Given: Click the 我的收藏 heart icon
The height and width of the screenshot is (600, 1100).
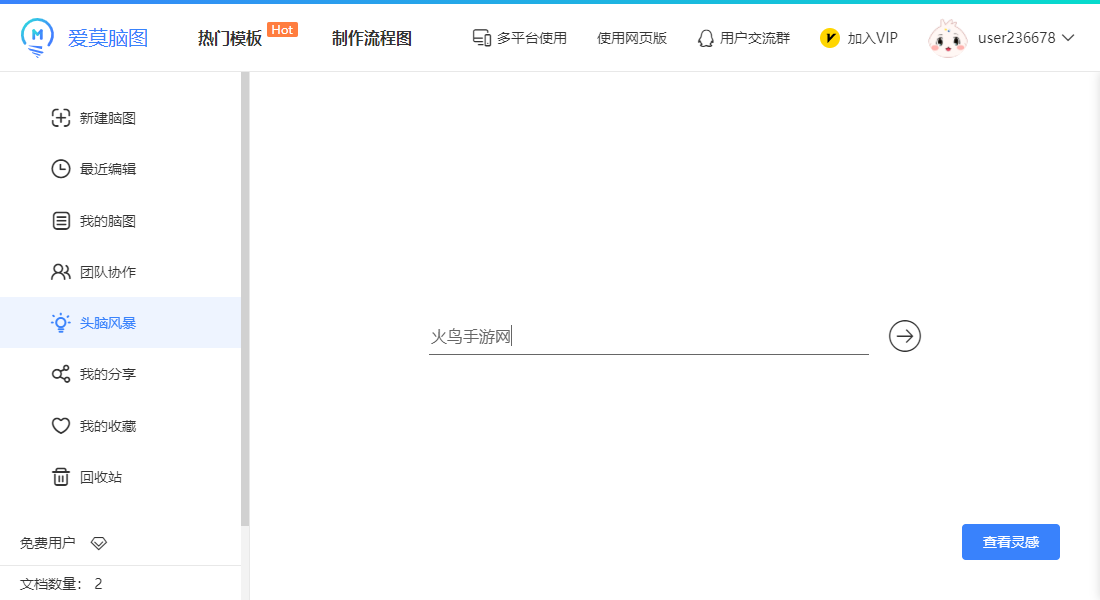Looking at the screenshot, I should click(x=61, y=426).
